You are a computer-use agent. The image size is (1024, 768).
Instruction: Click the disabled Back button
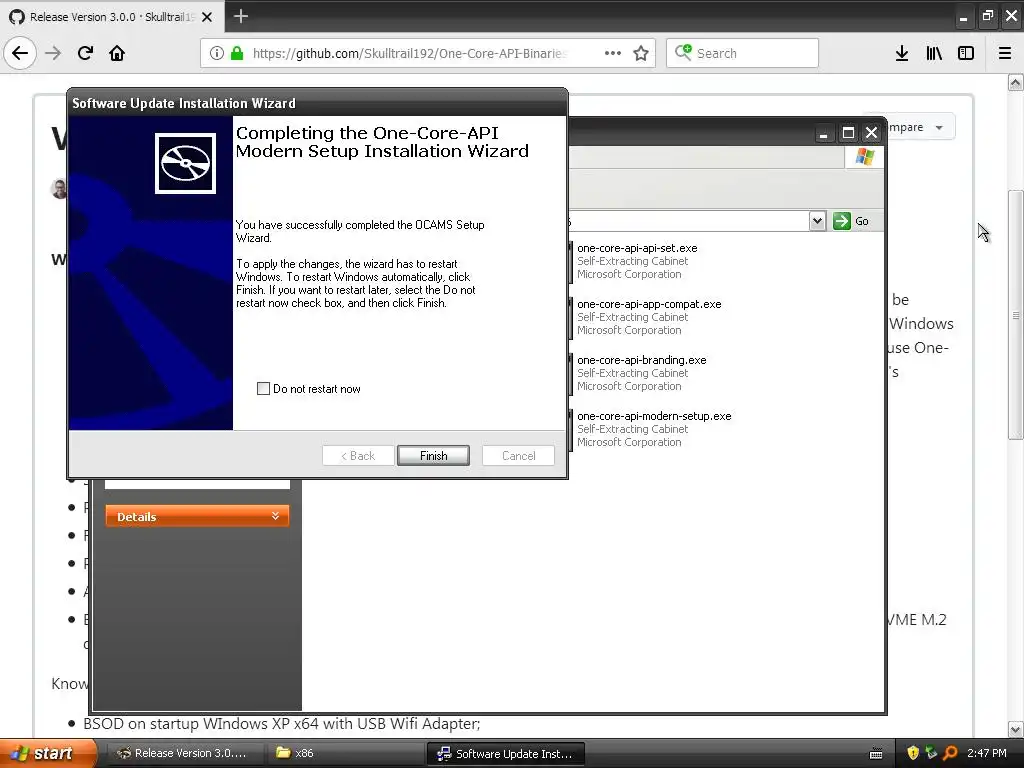click(358, 456)
